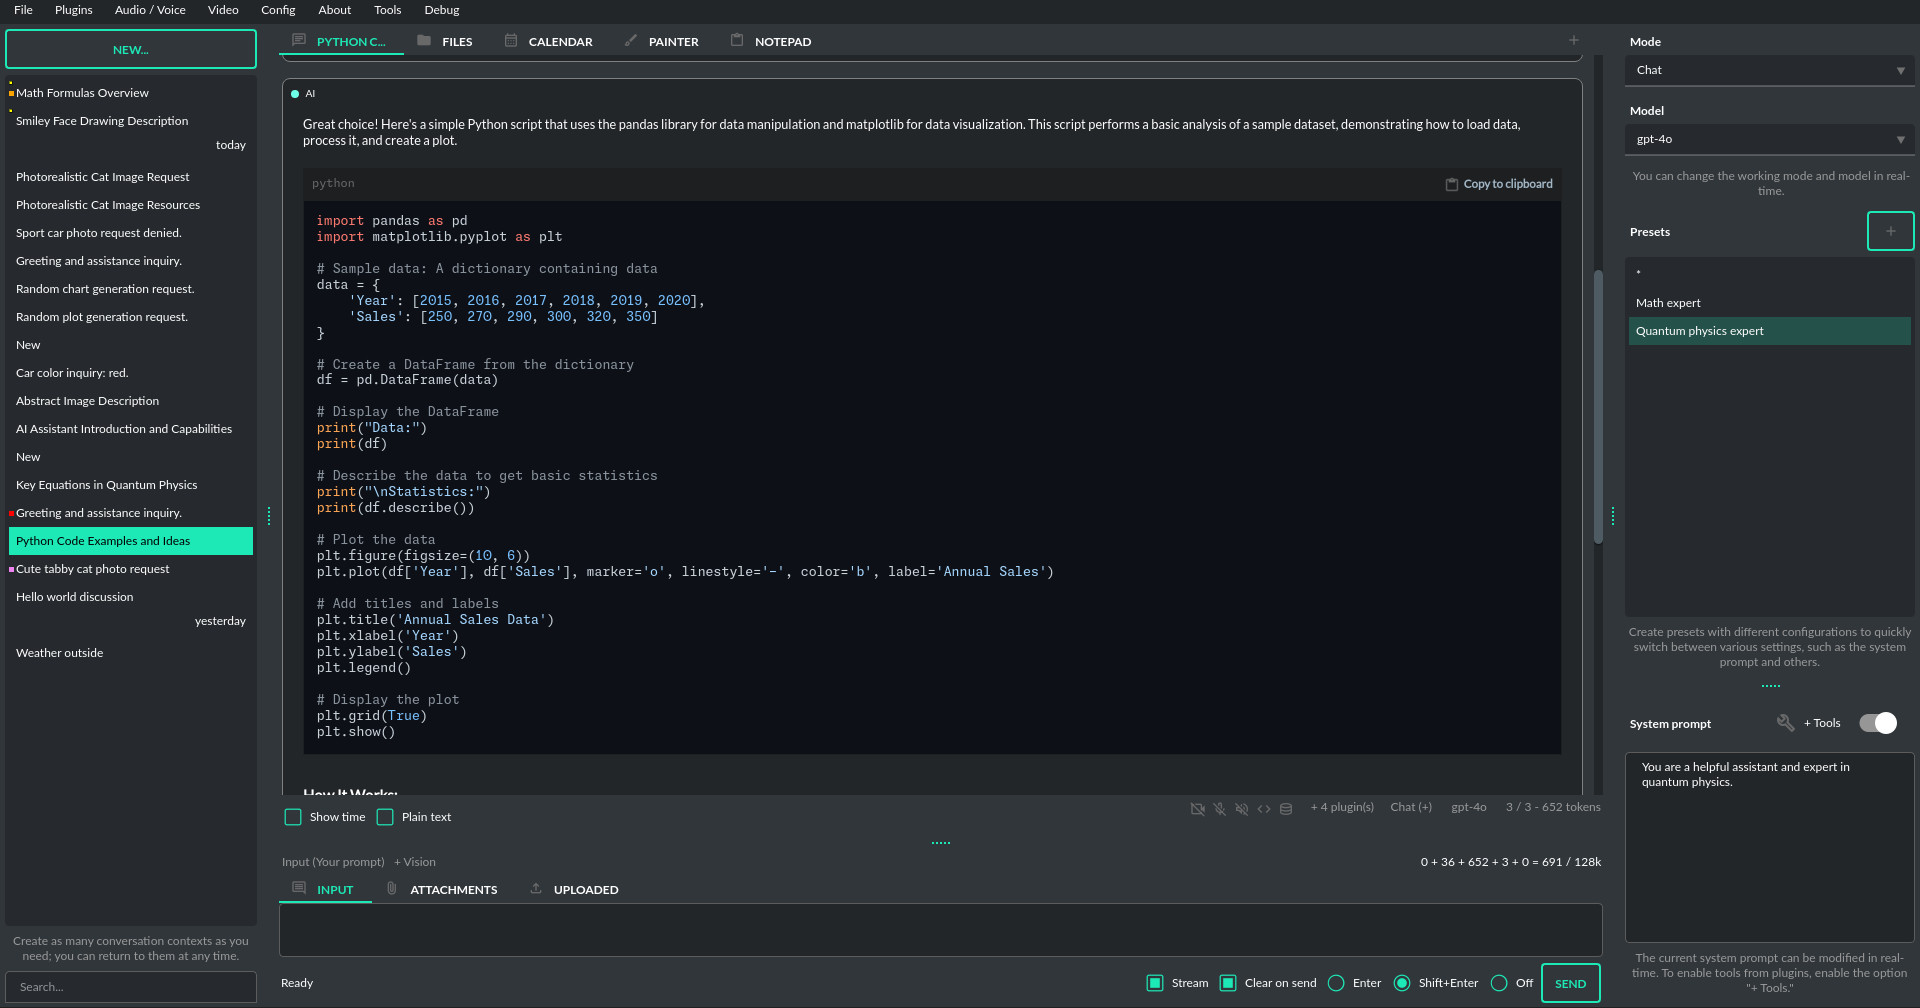Click the database context icon in status bar
This screenshot has width=1920, height=1008.
click(1286, 808)
